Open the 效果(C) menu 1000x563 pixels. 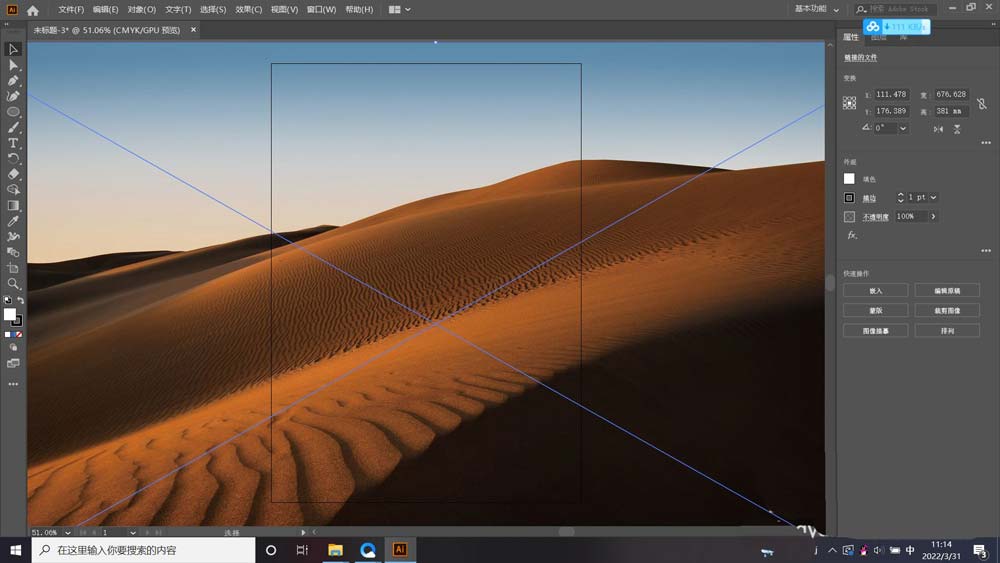(x=249, y=10)
